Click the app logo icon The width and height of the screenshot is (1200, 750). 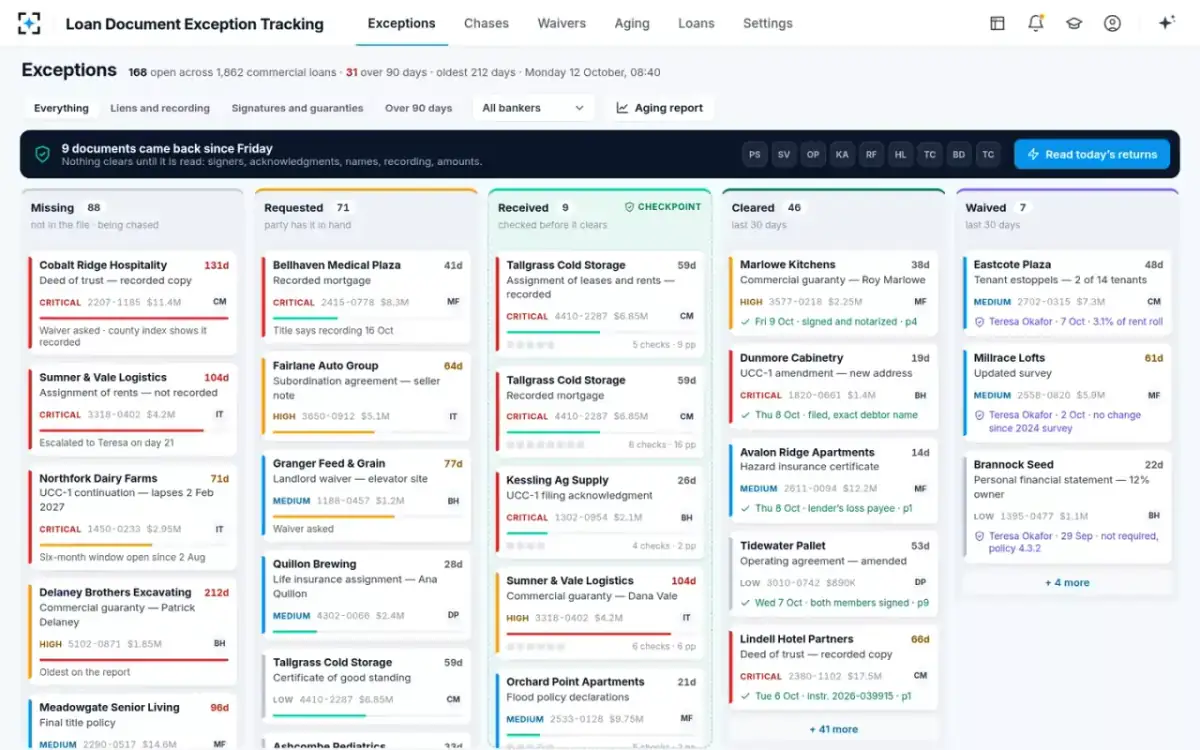(x=30, y=23)
